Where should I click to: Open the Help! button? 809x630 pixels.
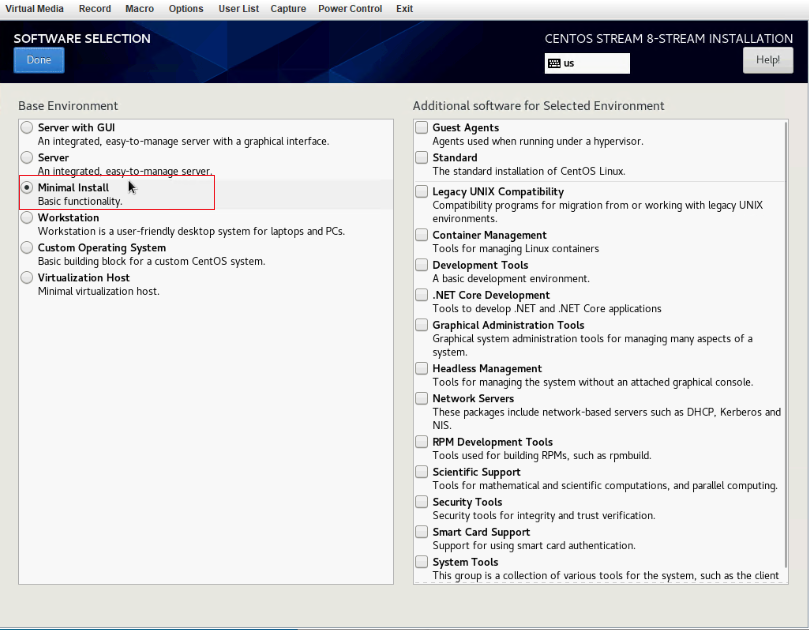pos(768,60)
